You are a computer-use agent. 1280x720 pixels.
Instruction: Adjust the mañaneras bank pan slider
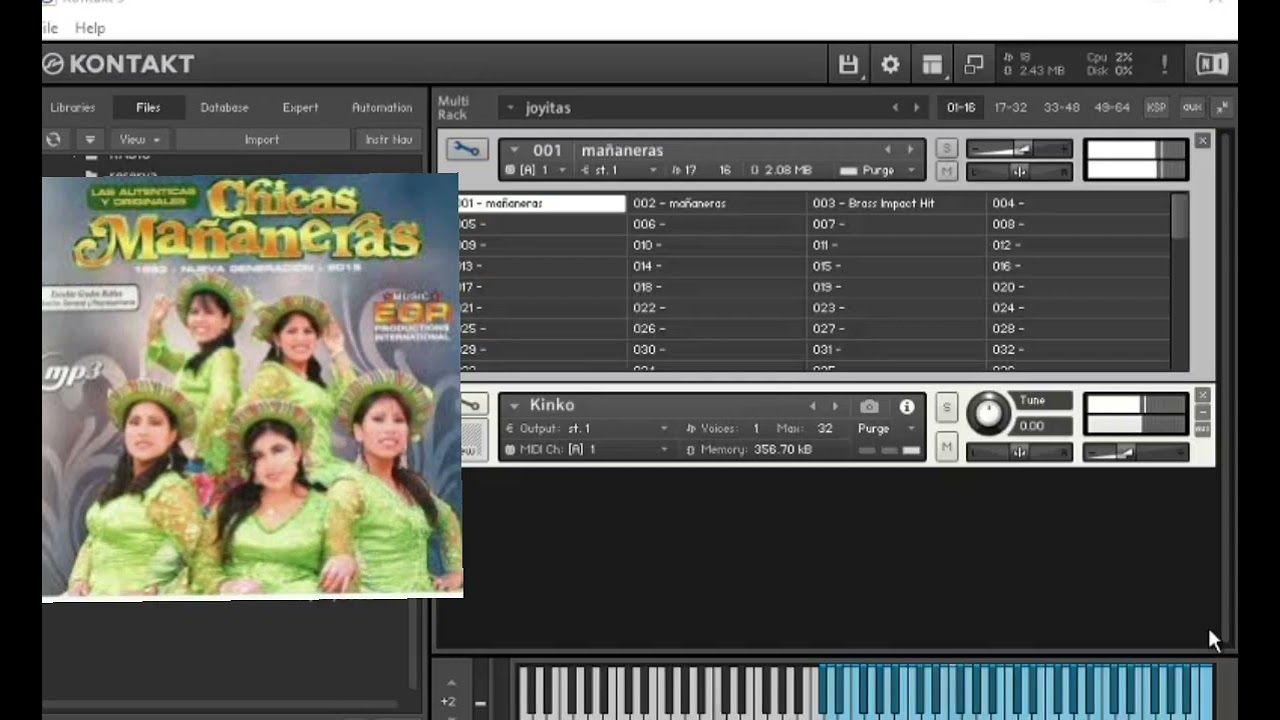[x=1019, y=172]
